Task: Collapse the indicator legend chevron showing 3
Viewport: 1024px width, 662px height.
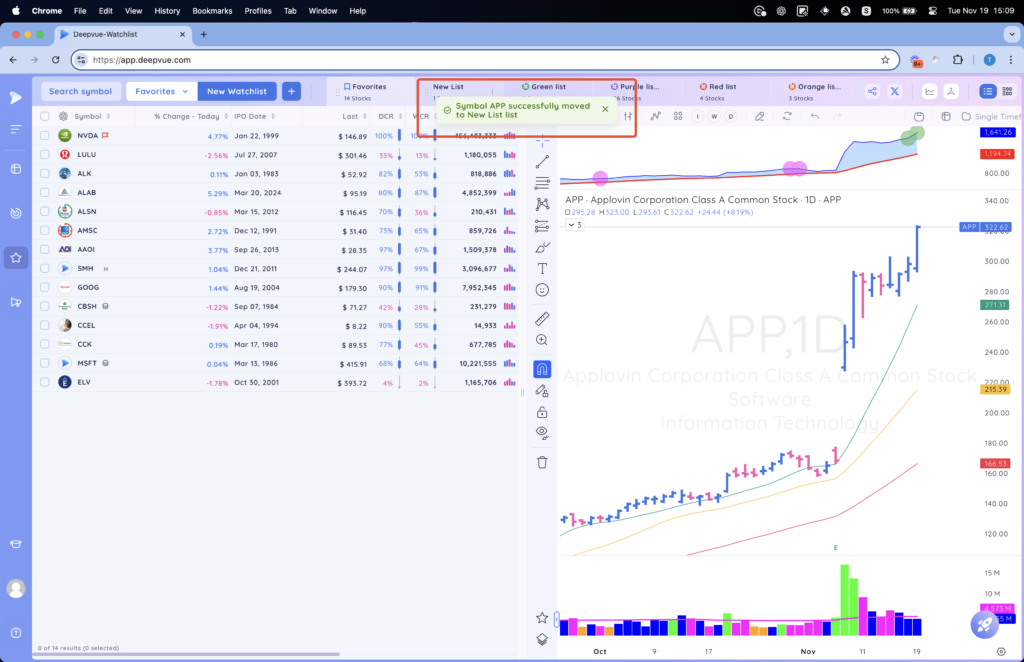Action: tap(574, 225)
